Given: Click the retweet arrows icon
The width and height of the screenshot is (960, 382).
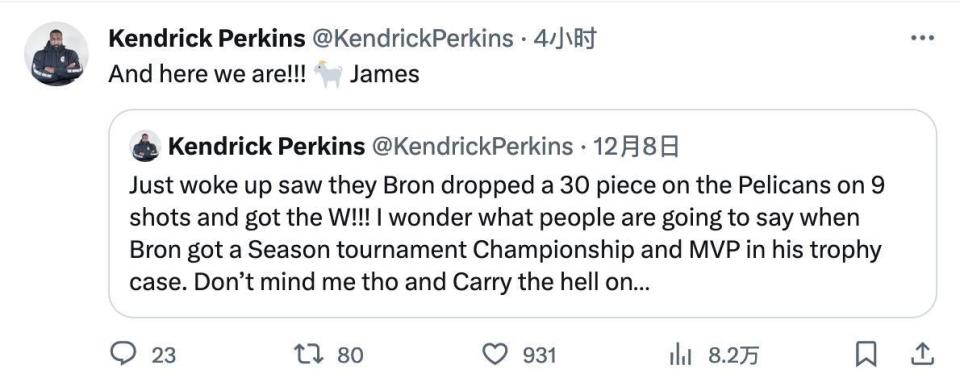Looking at the screenshot, I should tap(309, 354).
